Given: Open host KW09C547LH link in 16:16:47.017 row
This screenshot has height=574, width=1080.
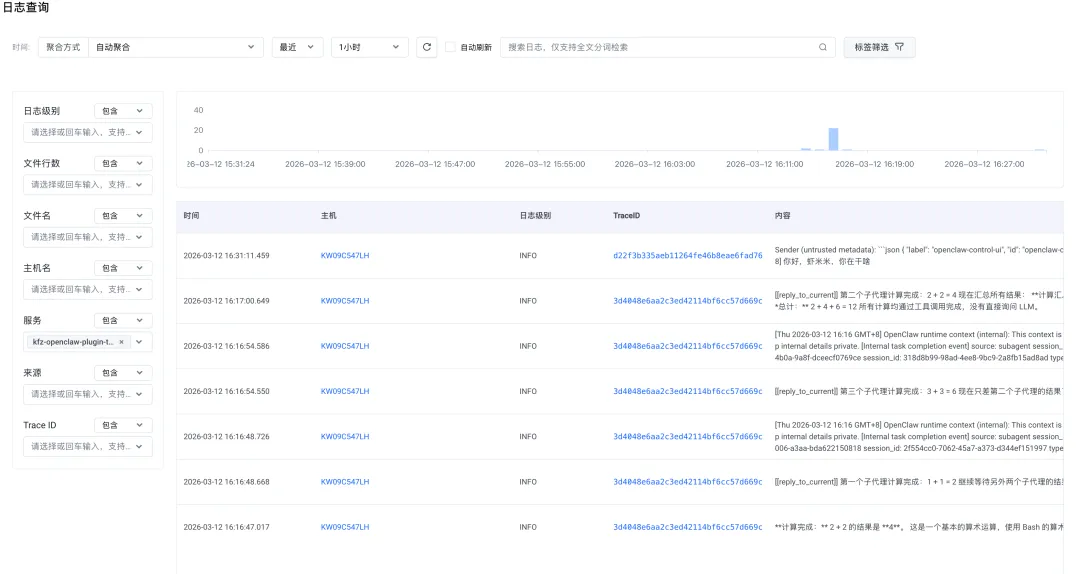Looking at the screenshot, I should pos(344,527).
